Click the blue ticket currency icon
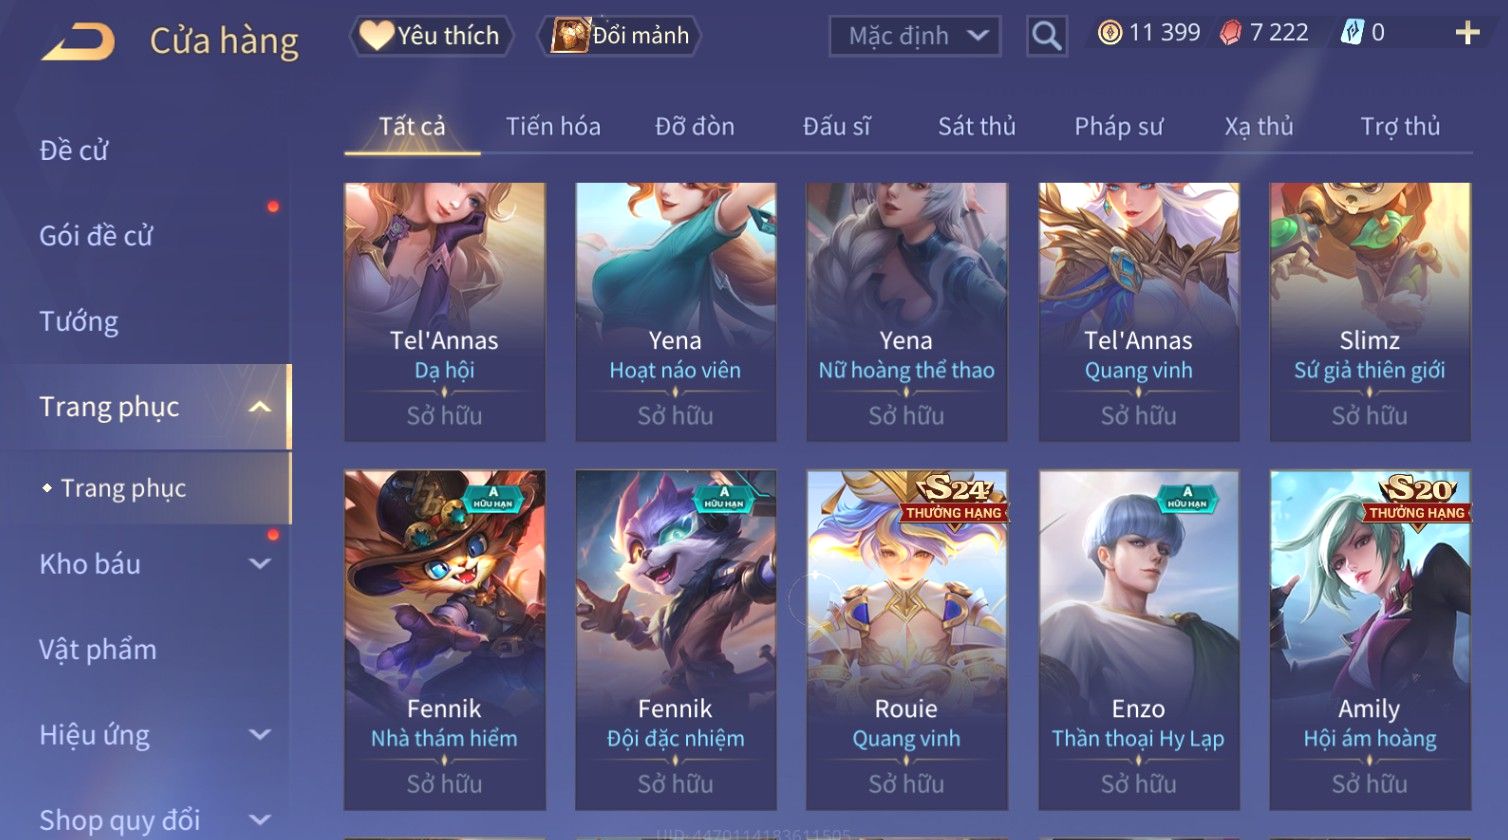1508x840 pixels. tap(1352, 33)
